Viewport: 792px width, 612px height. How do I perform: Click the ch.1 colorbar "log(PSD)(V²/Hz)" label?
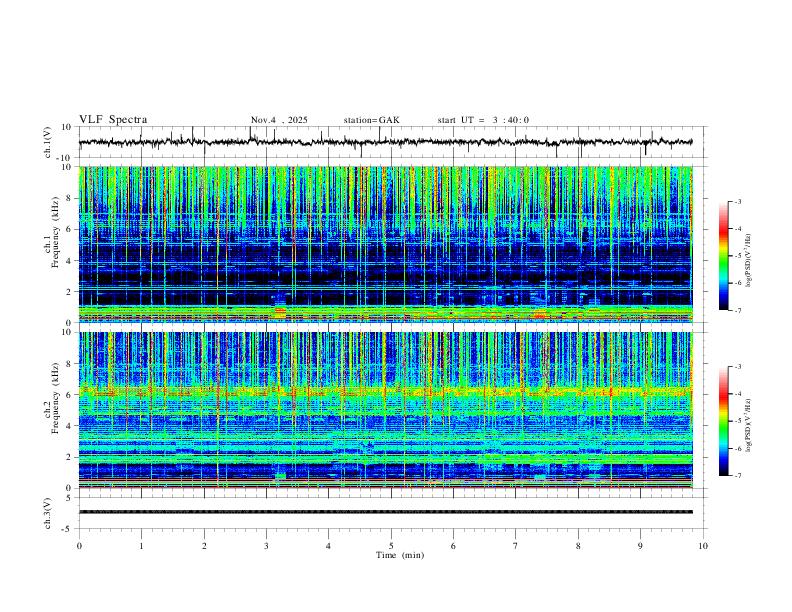(749, 261)
